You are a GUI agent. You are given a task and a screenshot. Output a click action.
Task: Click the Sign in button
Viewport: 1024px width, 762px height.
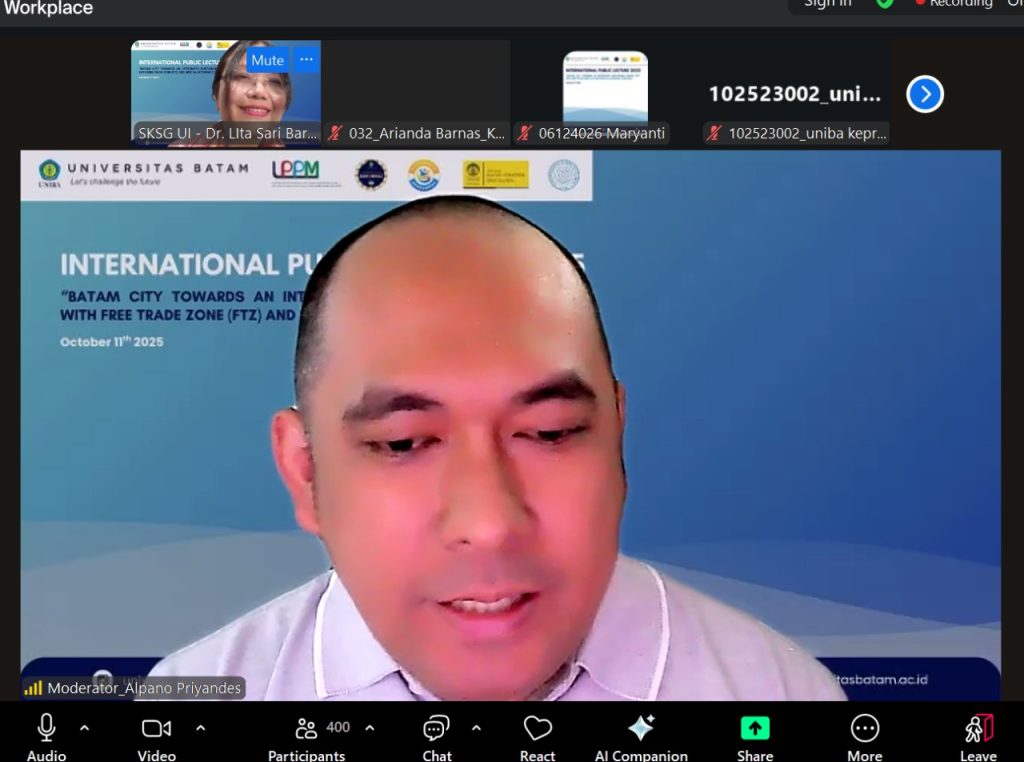pyautogui.click(x=828, y=4)
